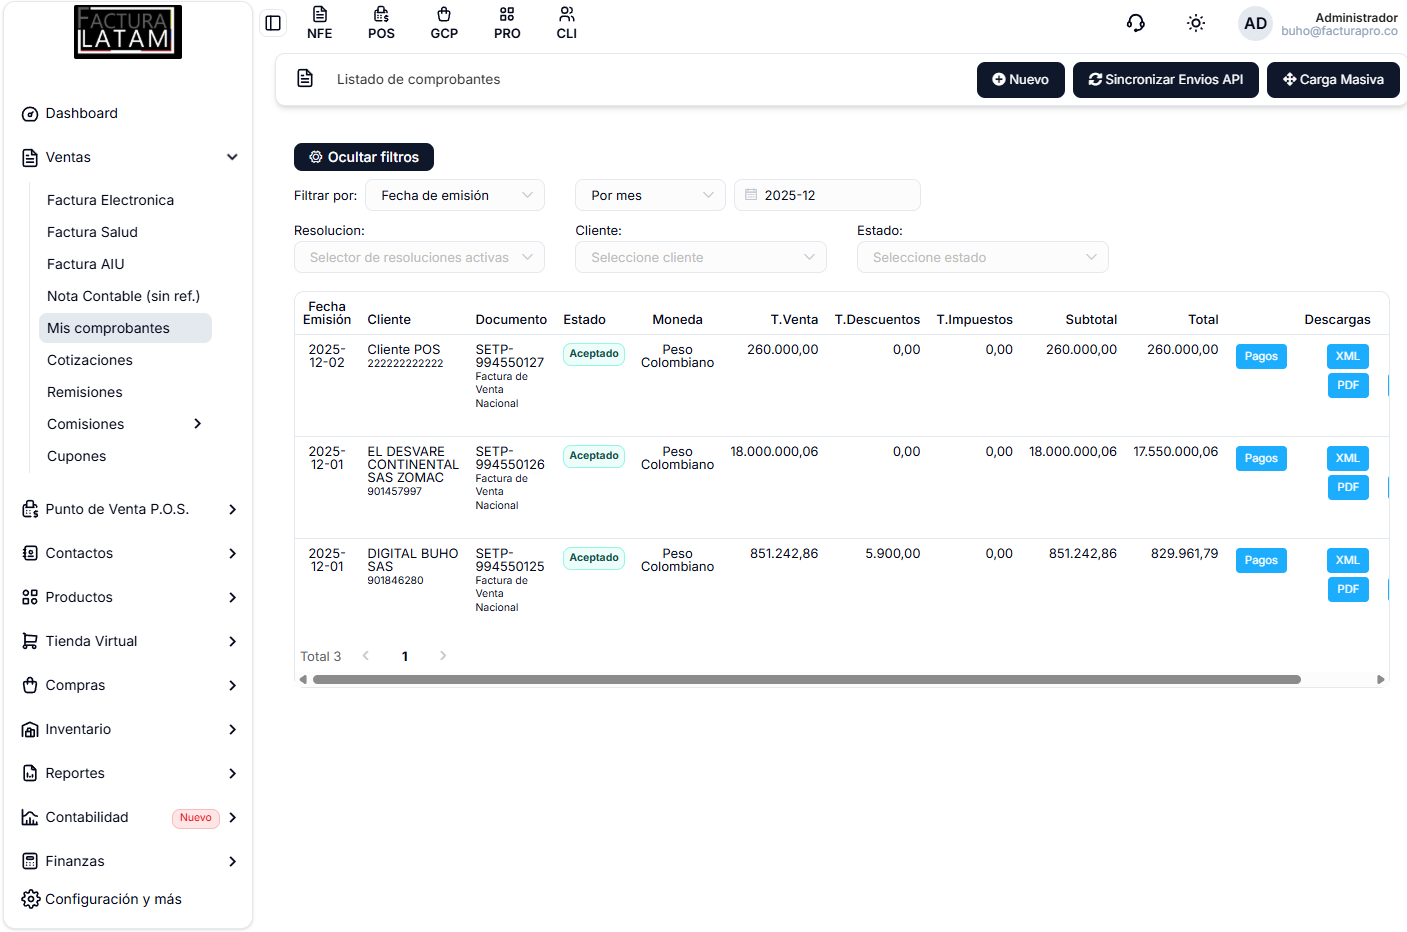Screen dimensions: 1407x932
Task: Open the Fecha de emisión dropdown
Action: (x=455, y=195)
